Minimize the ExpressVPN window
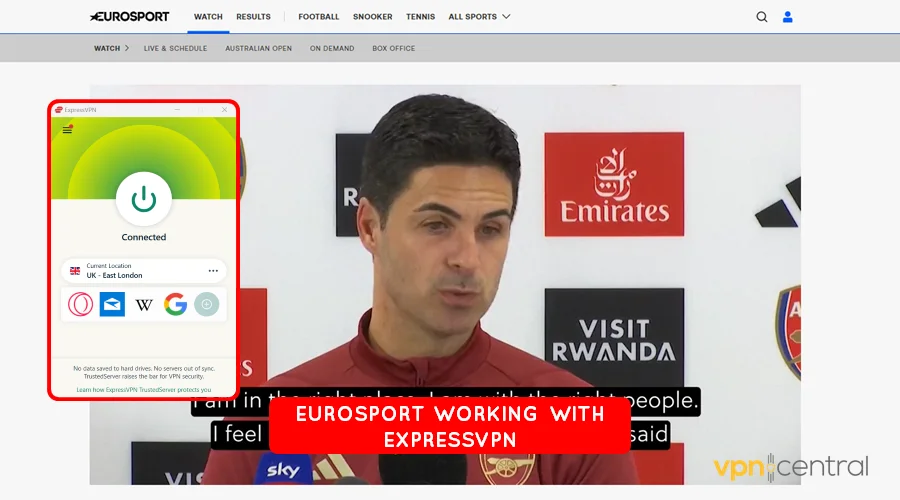 177,110
